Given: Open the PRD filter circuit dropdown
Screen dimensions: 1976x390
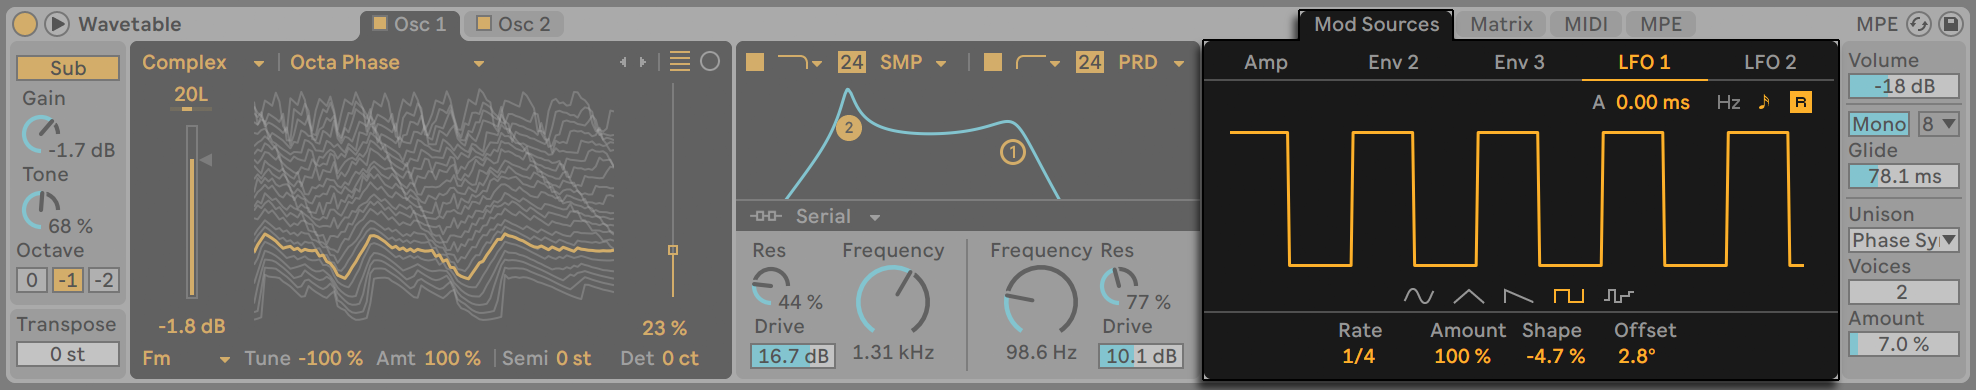Looking at the screenshot, I should (1150, 62).
